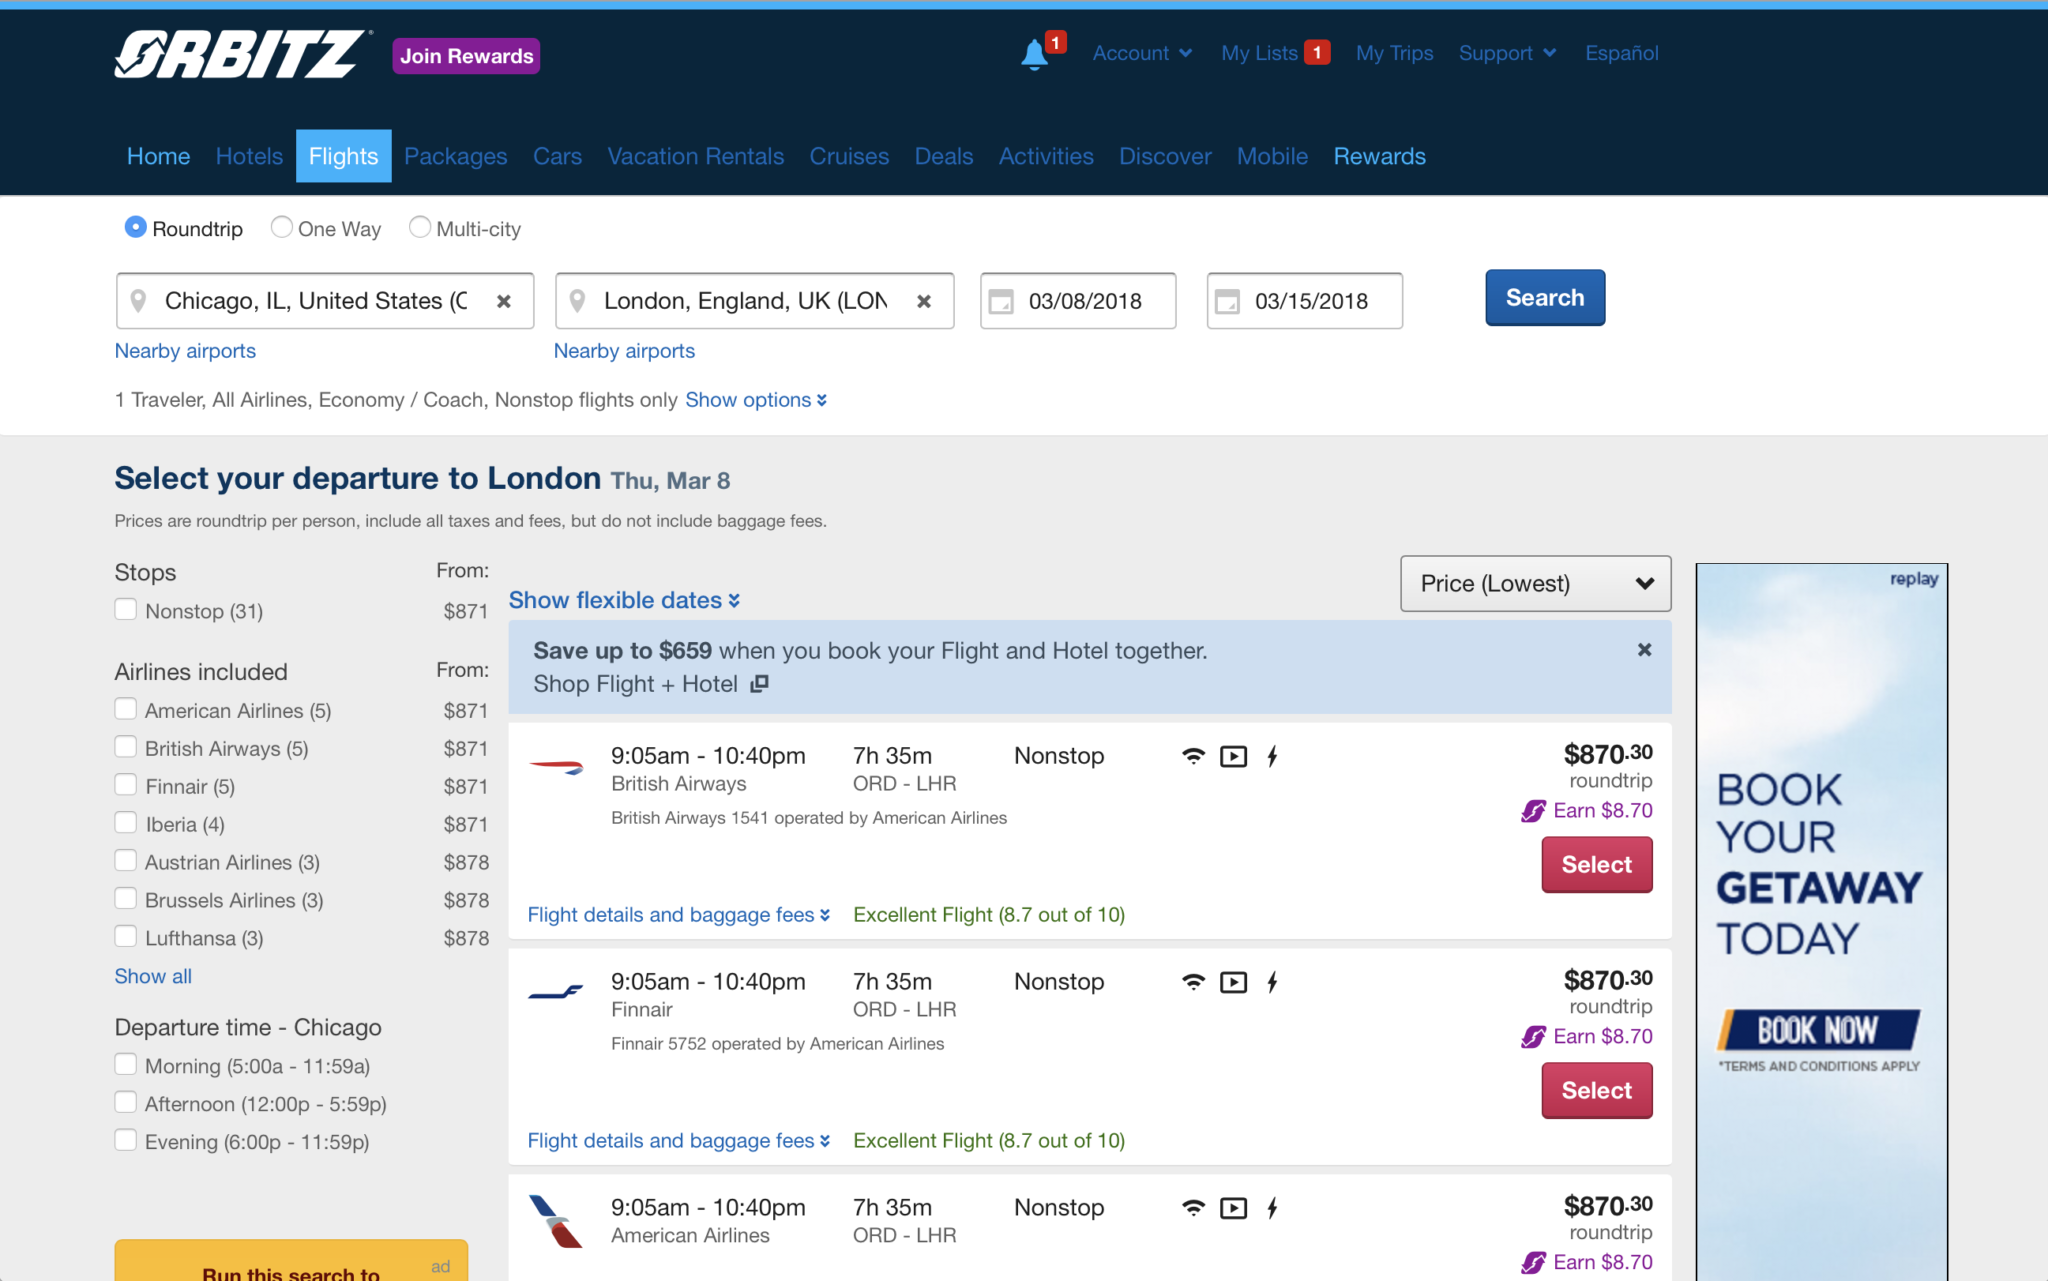Clear the Chicago origin field

tap(504, 301)
